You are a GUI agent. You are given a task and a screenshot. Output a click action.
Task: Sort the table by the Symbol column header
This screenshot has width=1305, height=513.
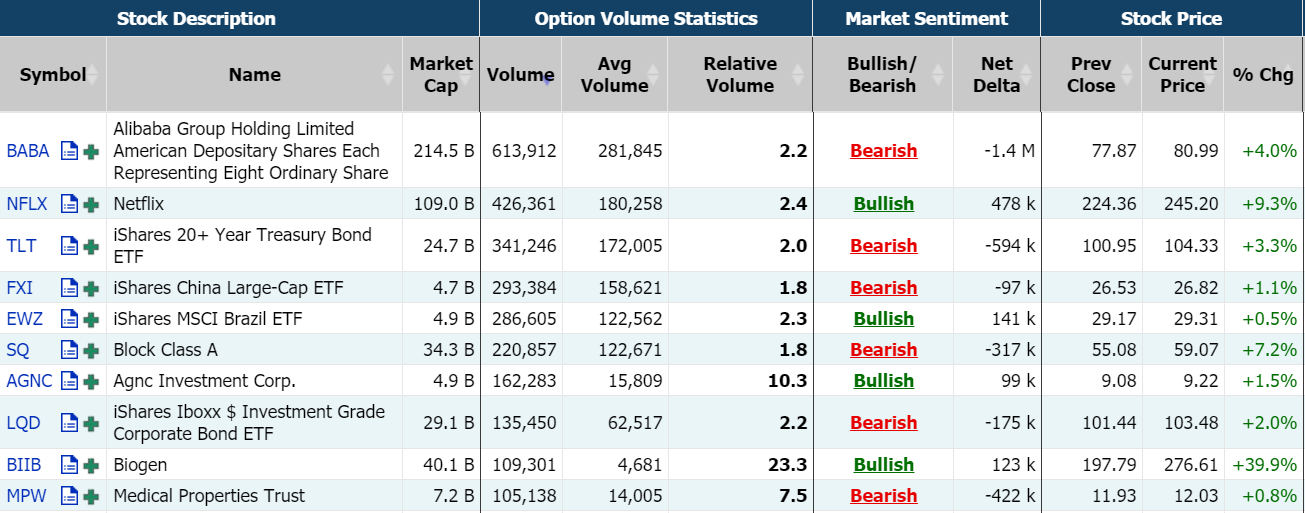[53, 75]
